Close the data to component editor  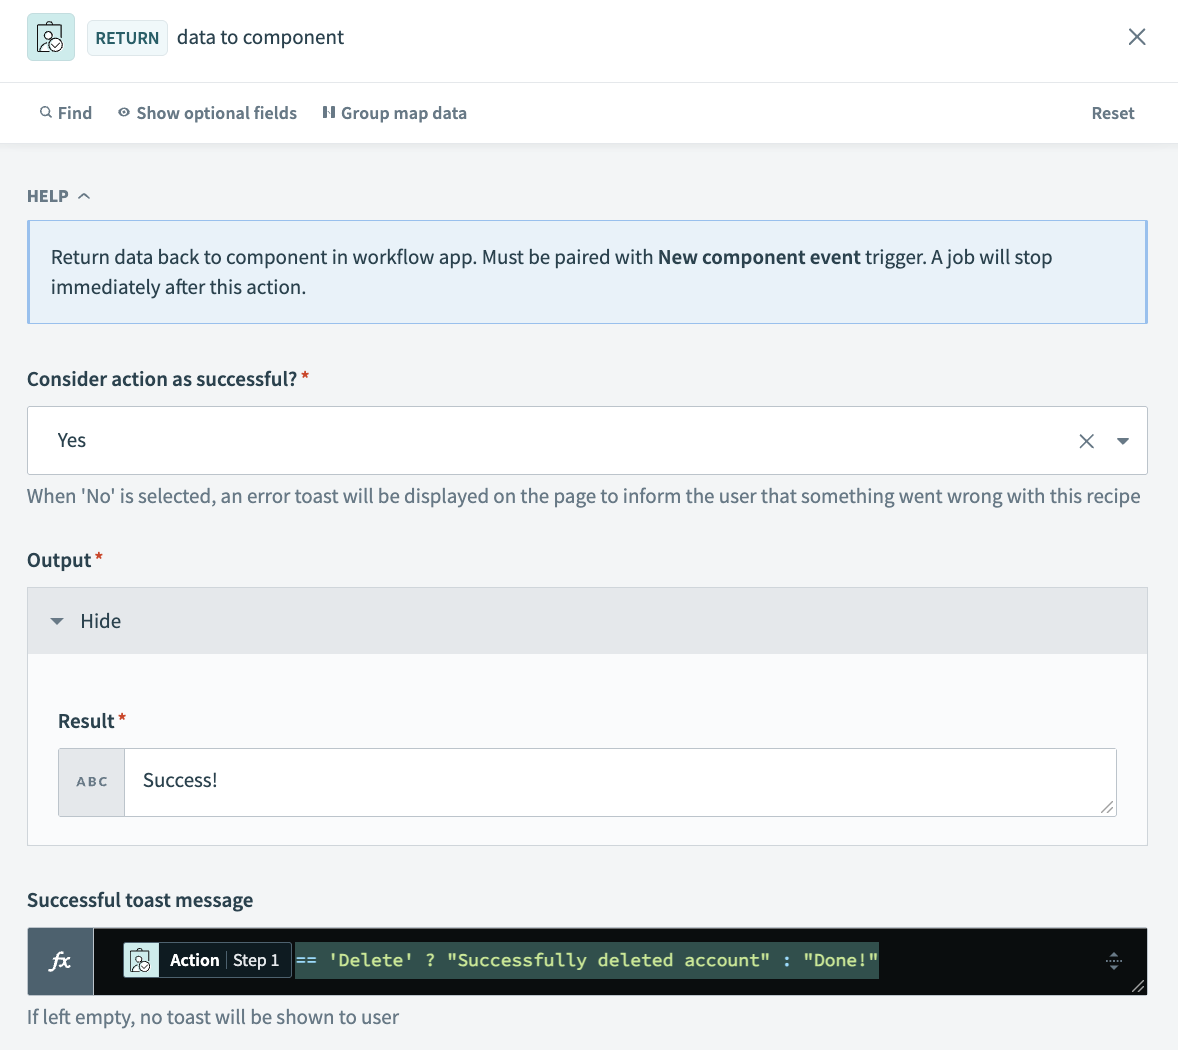(1137, 36)
